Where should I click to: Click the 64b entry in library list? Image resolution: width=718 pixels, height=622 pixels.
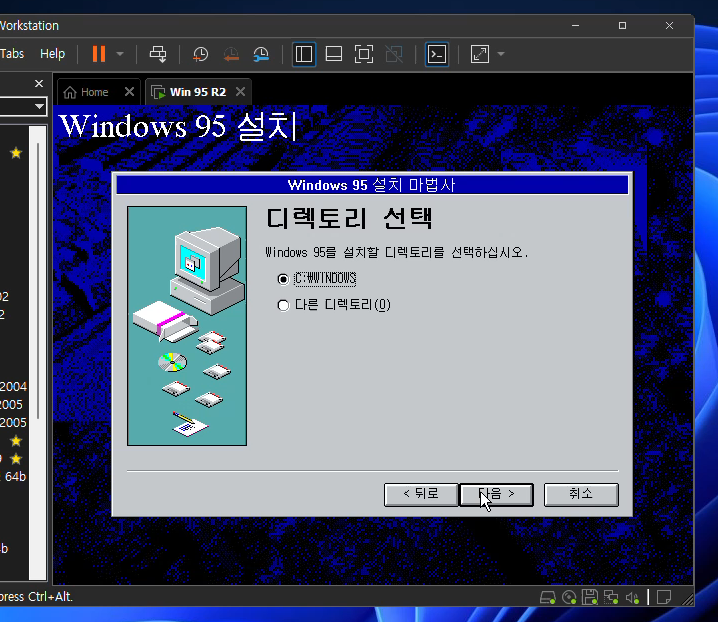(15, 477)
